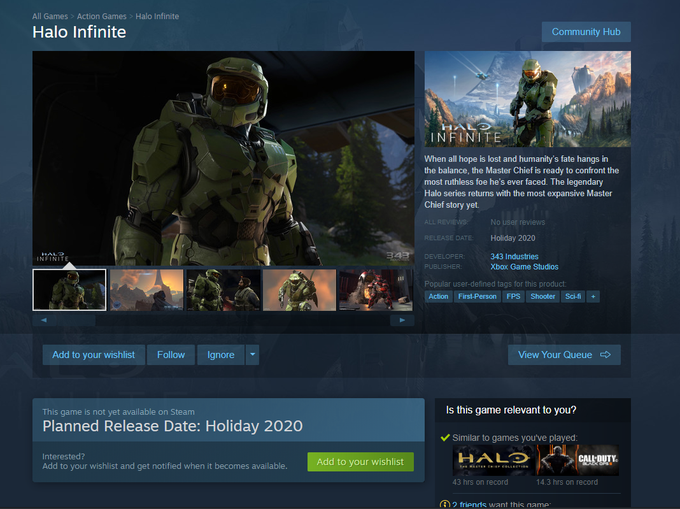Select the FPS tag
This screenshot has height=509, width=680.
(513, 297)
